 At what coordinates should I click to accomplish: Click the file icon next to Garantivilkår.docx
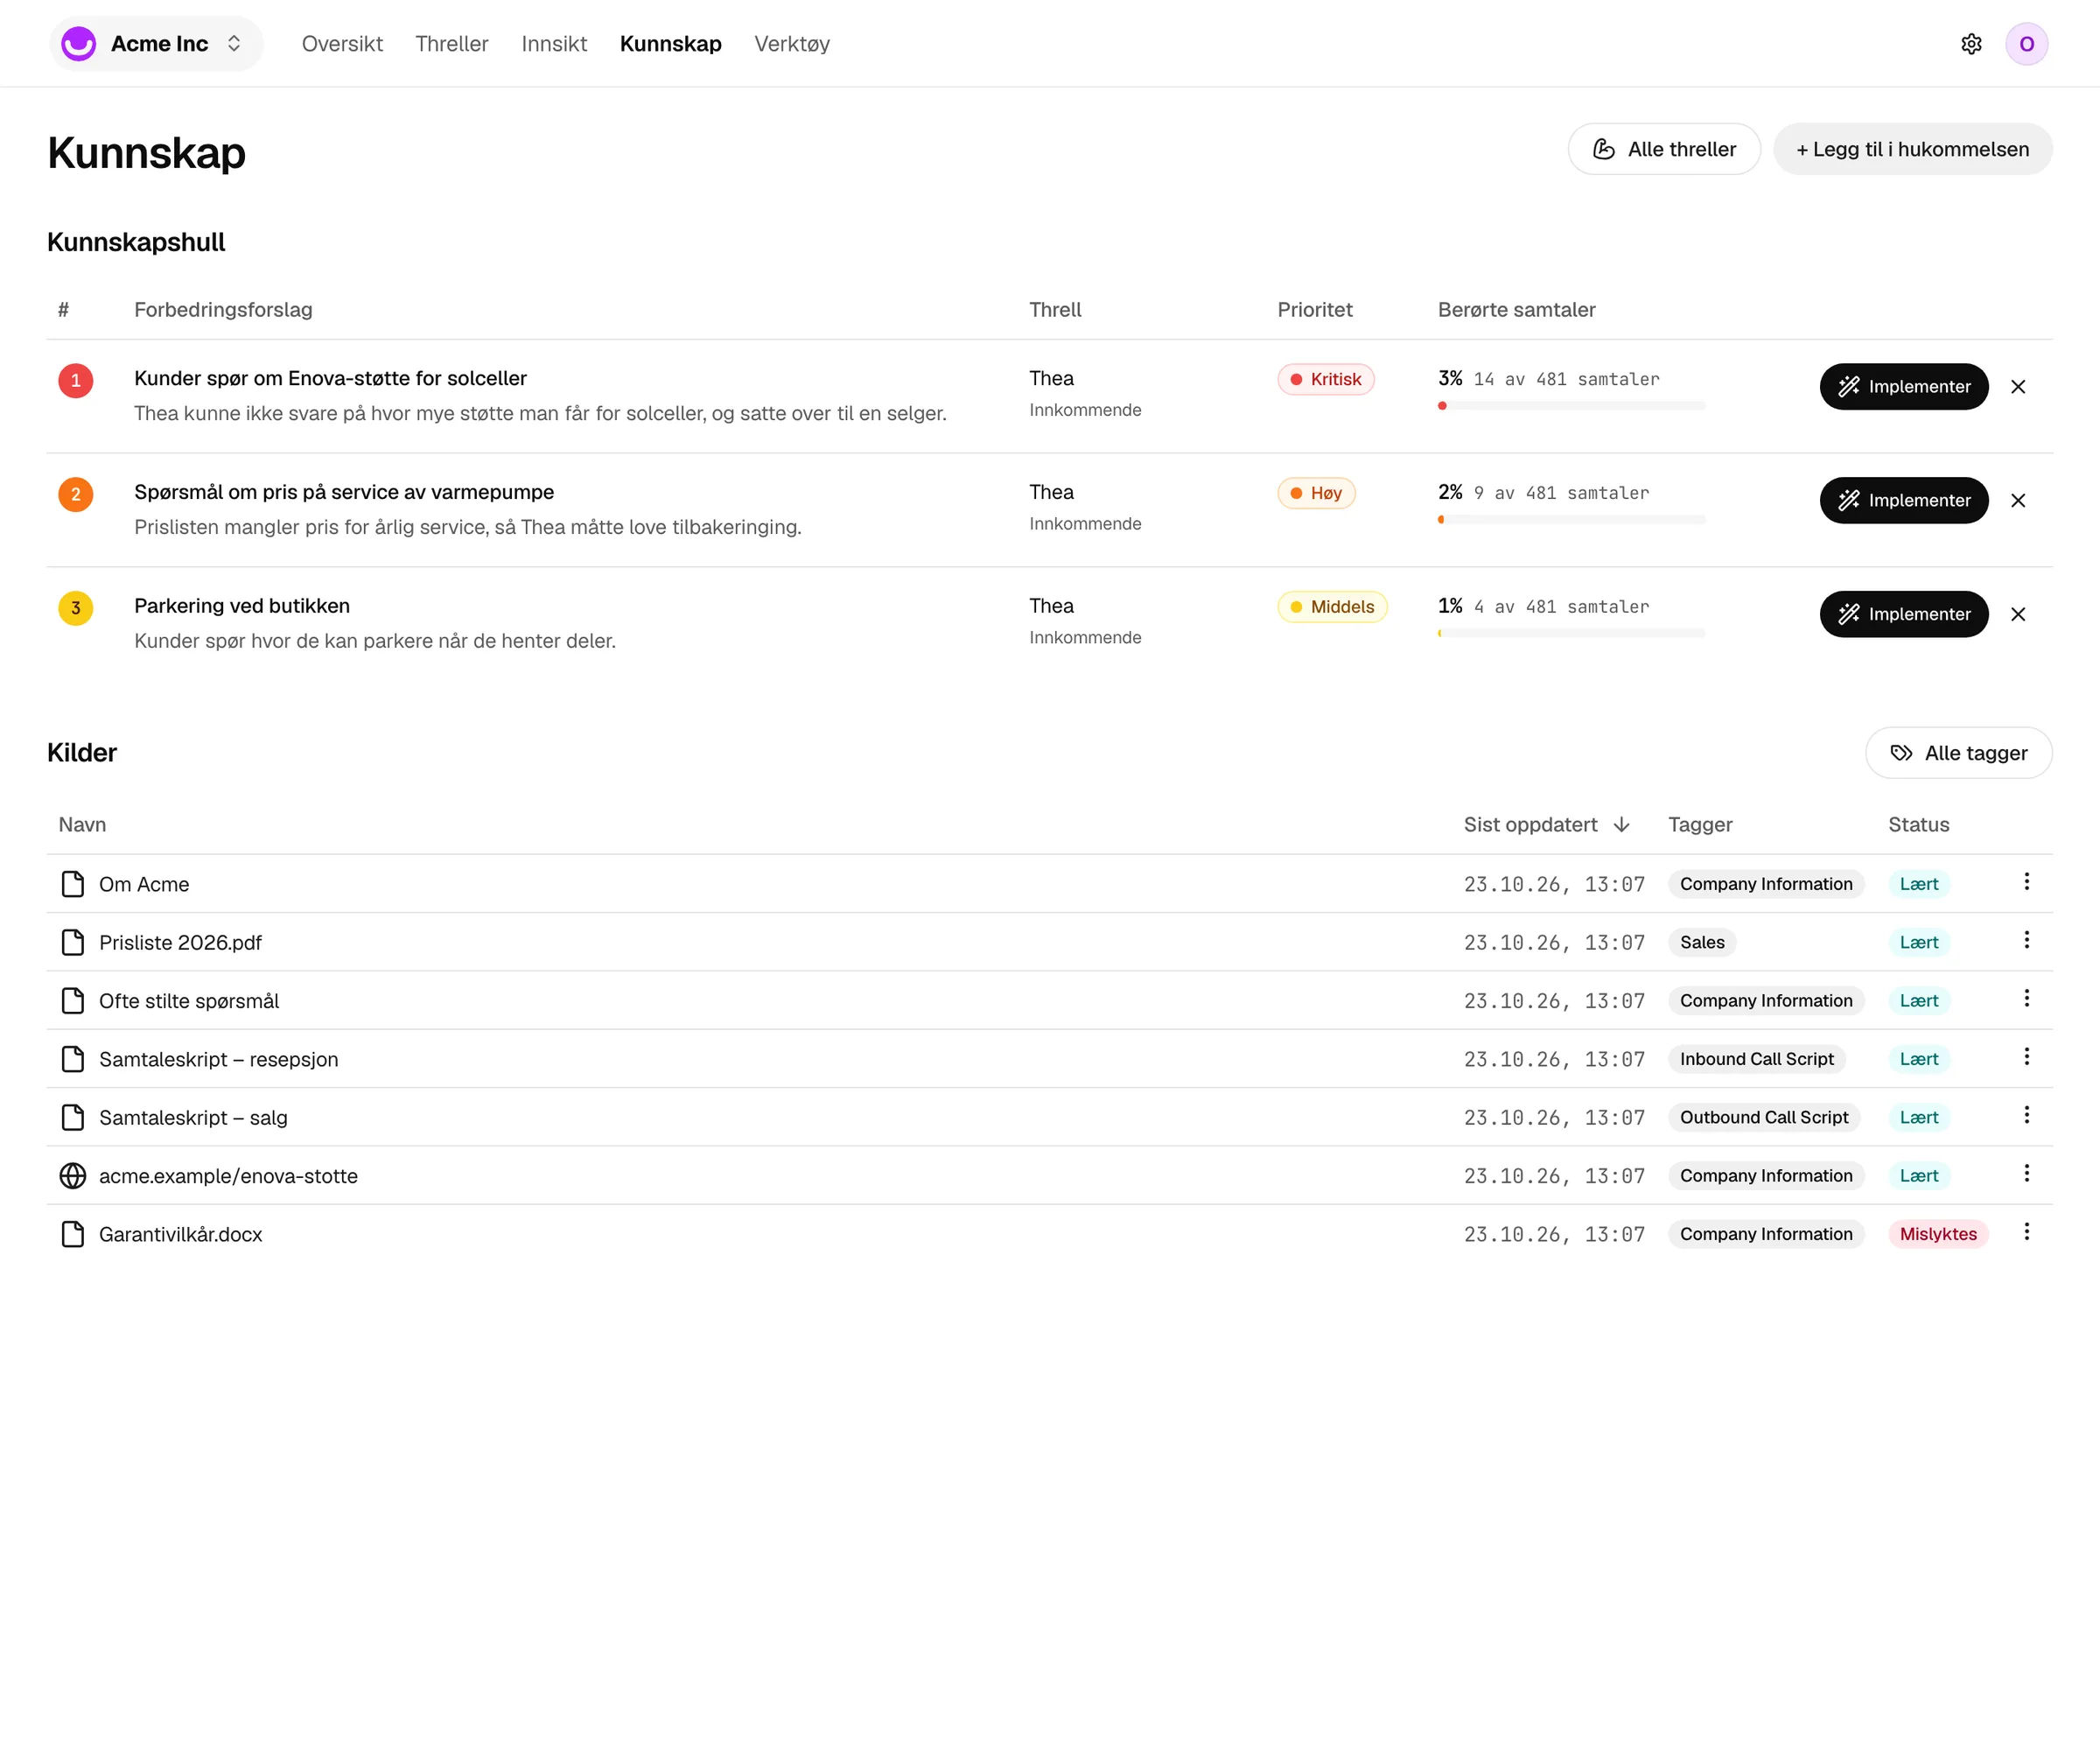coord(73,1235)
